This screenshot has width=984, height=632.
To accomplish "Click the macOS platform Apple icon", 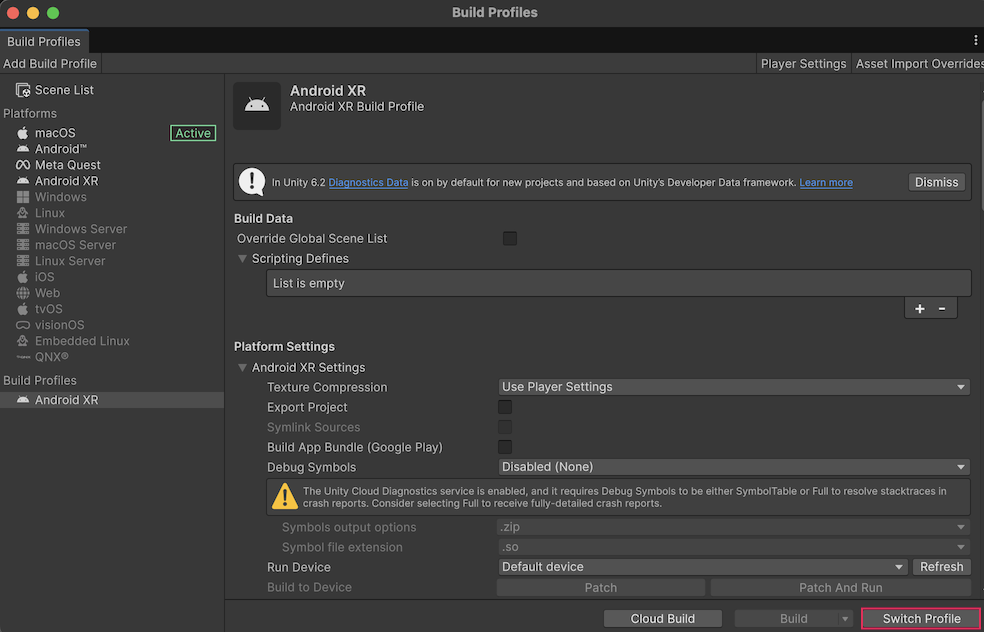I will (22, 133).
